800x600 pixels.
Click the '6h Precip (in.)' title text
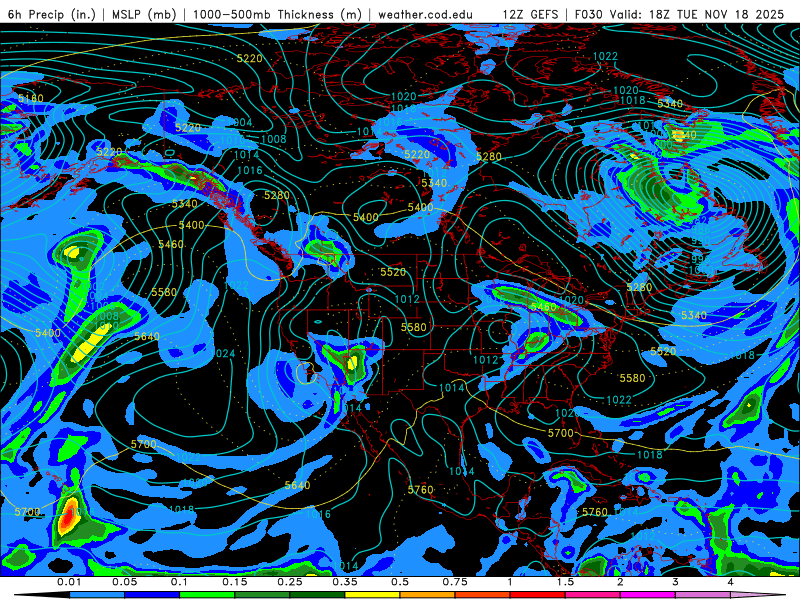52,14
